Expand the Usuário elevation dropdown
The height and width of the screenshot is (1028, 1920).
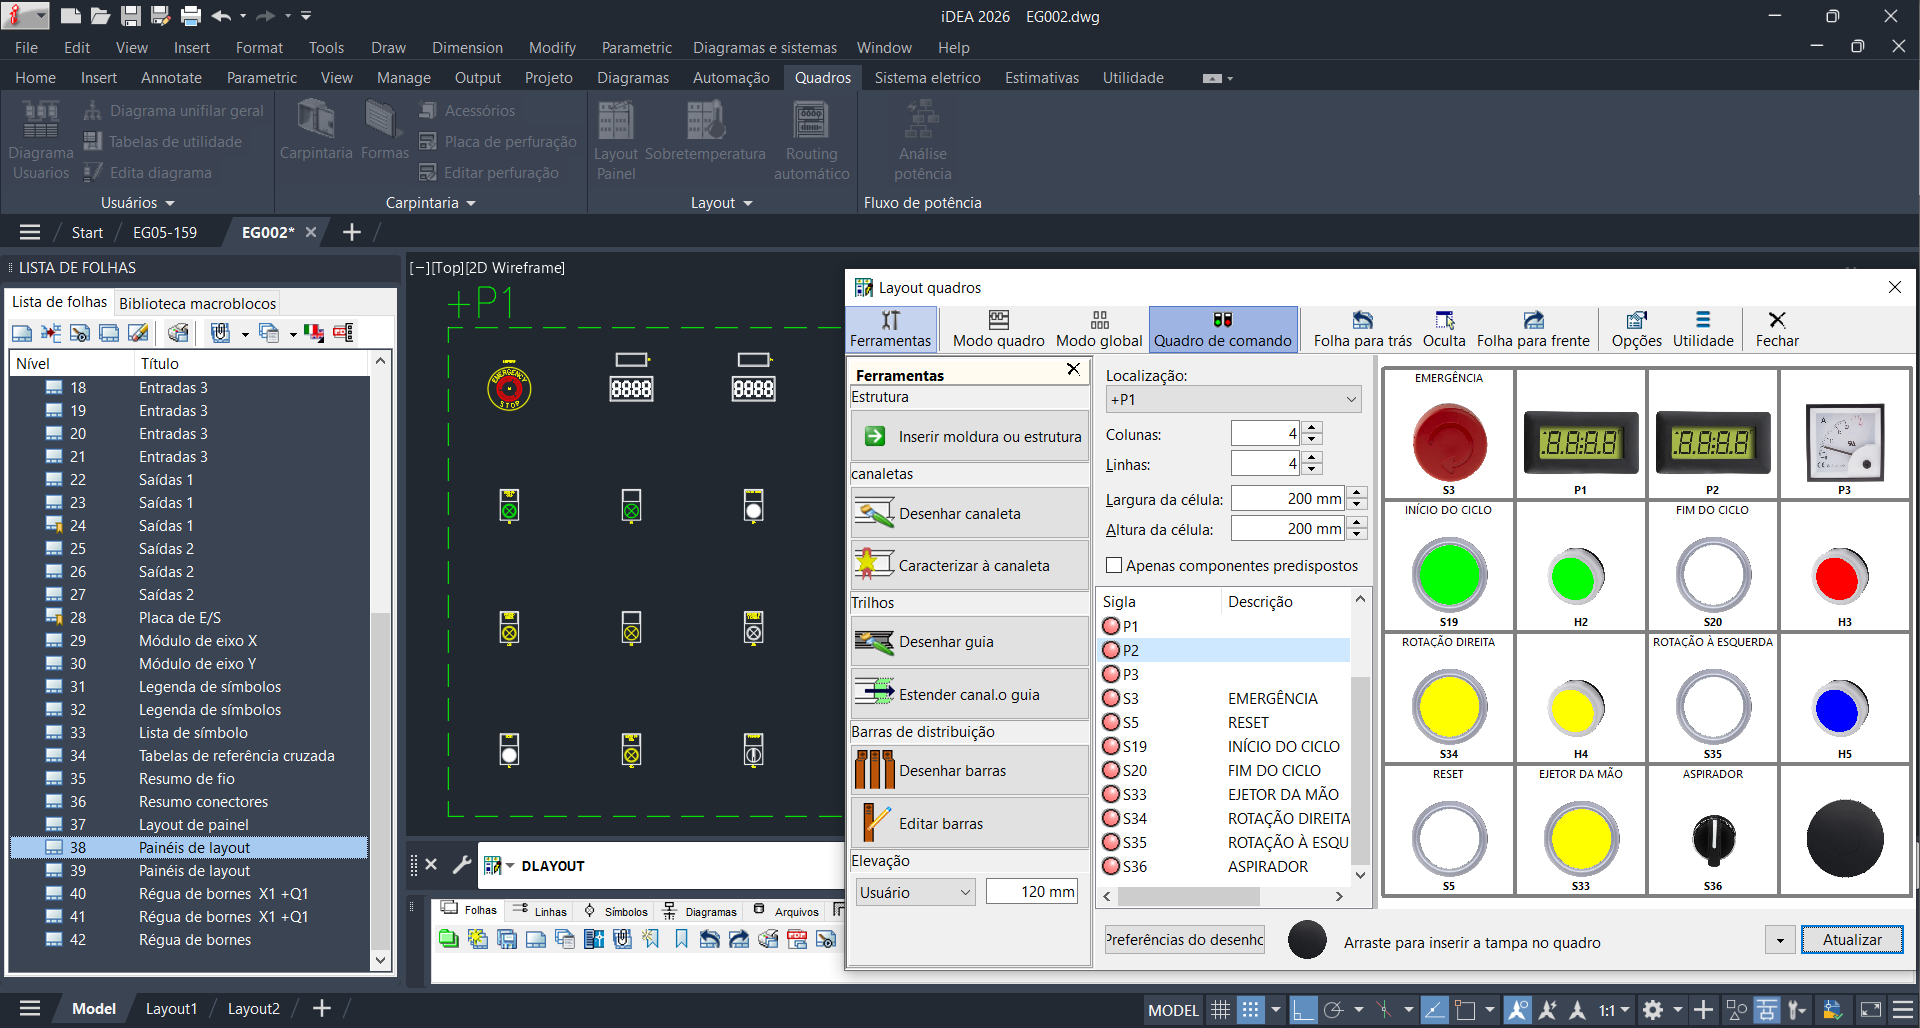pos(914,892)
